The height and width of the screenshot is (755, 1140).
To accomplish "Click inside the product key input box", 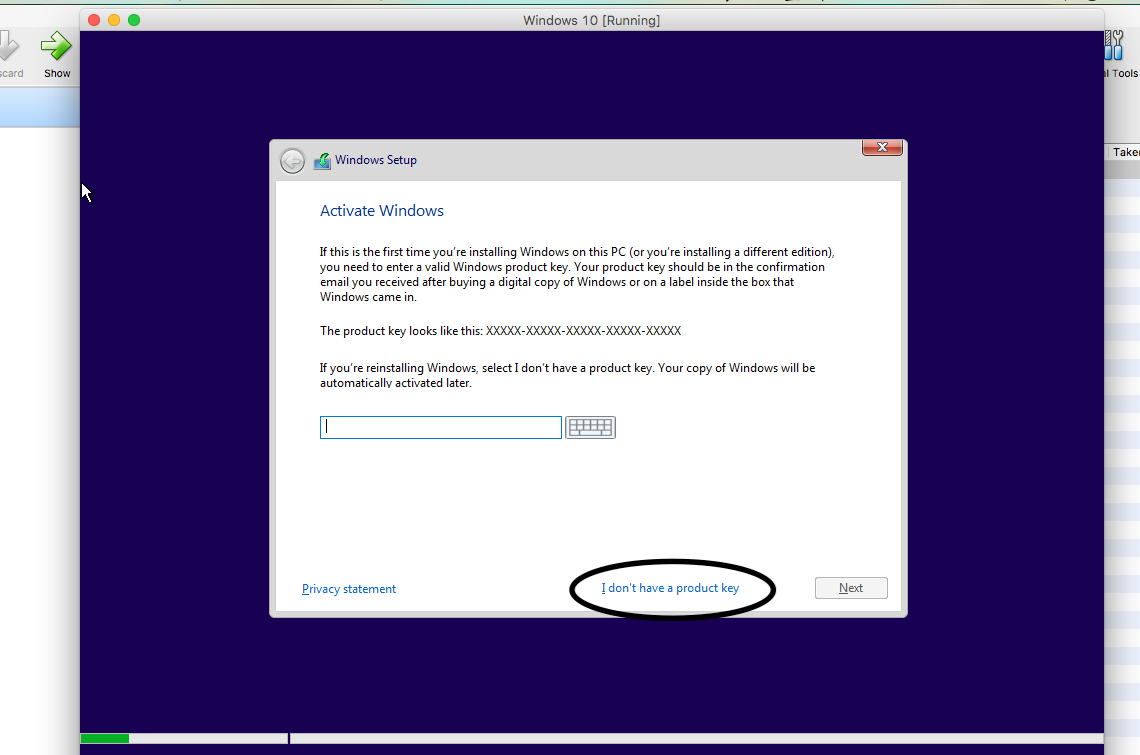I will pyautogui.click(x=440, y=427).
